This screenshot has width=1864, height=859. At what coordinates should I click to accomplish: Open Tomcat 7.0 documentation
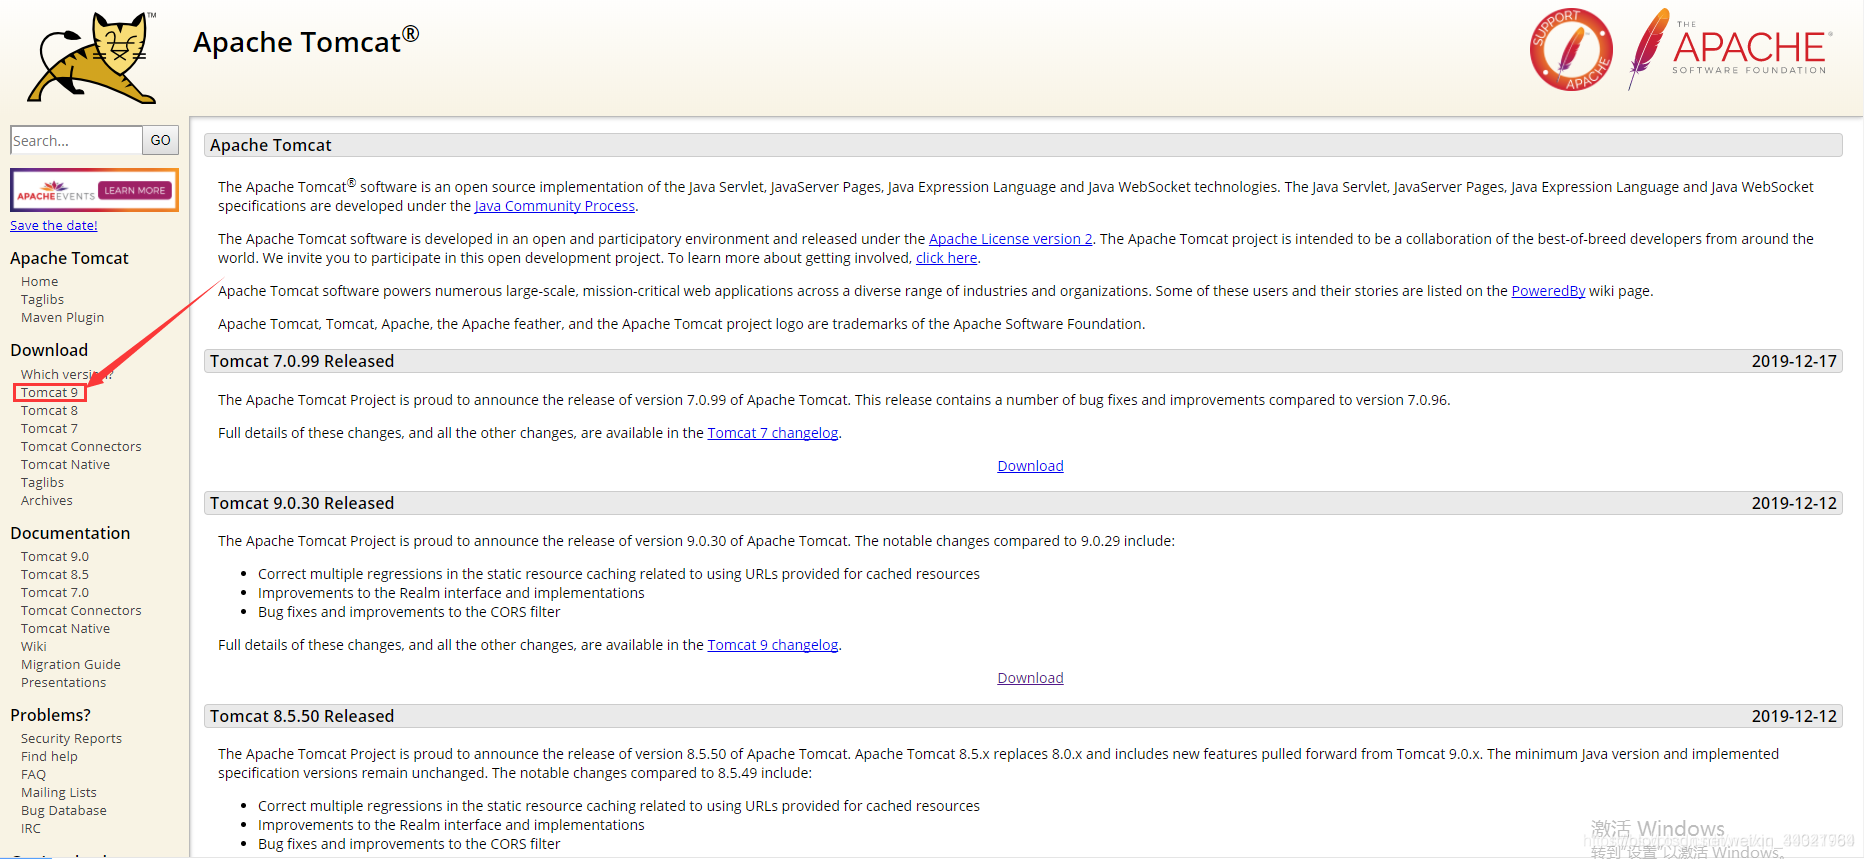click(55, 592)
